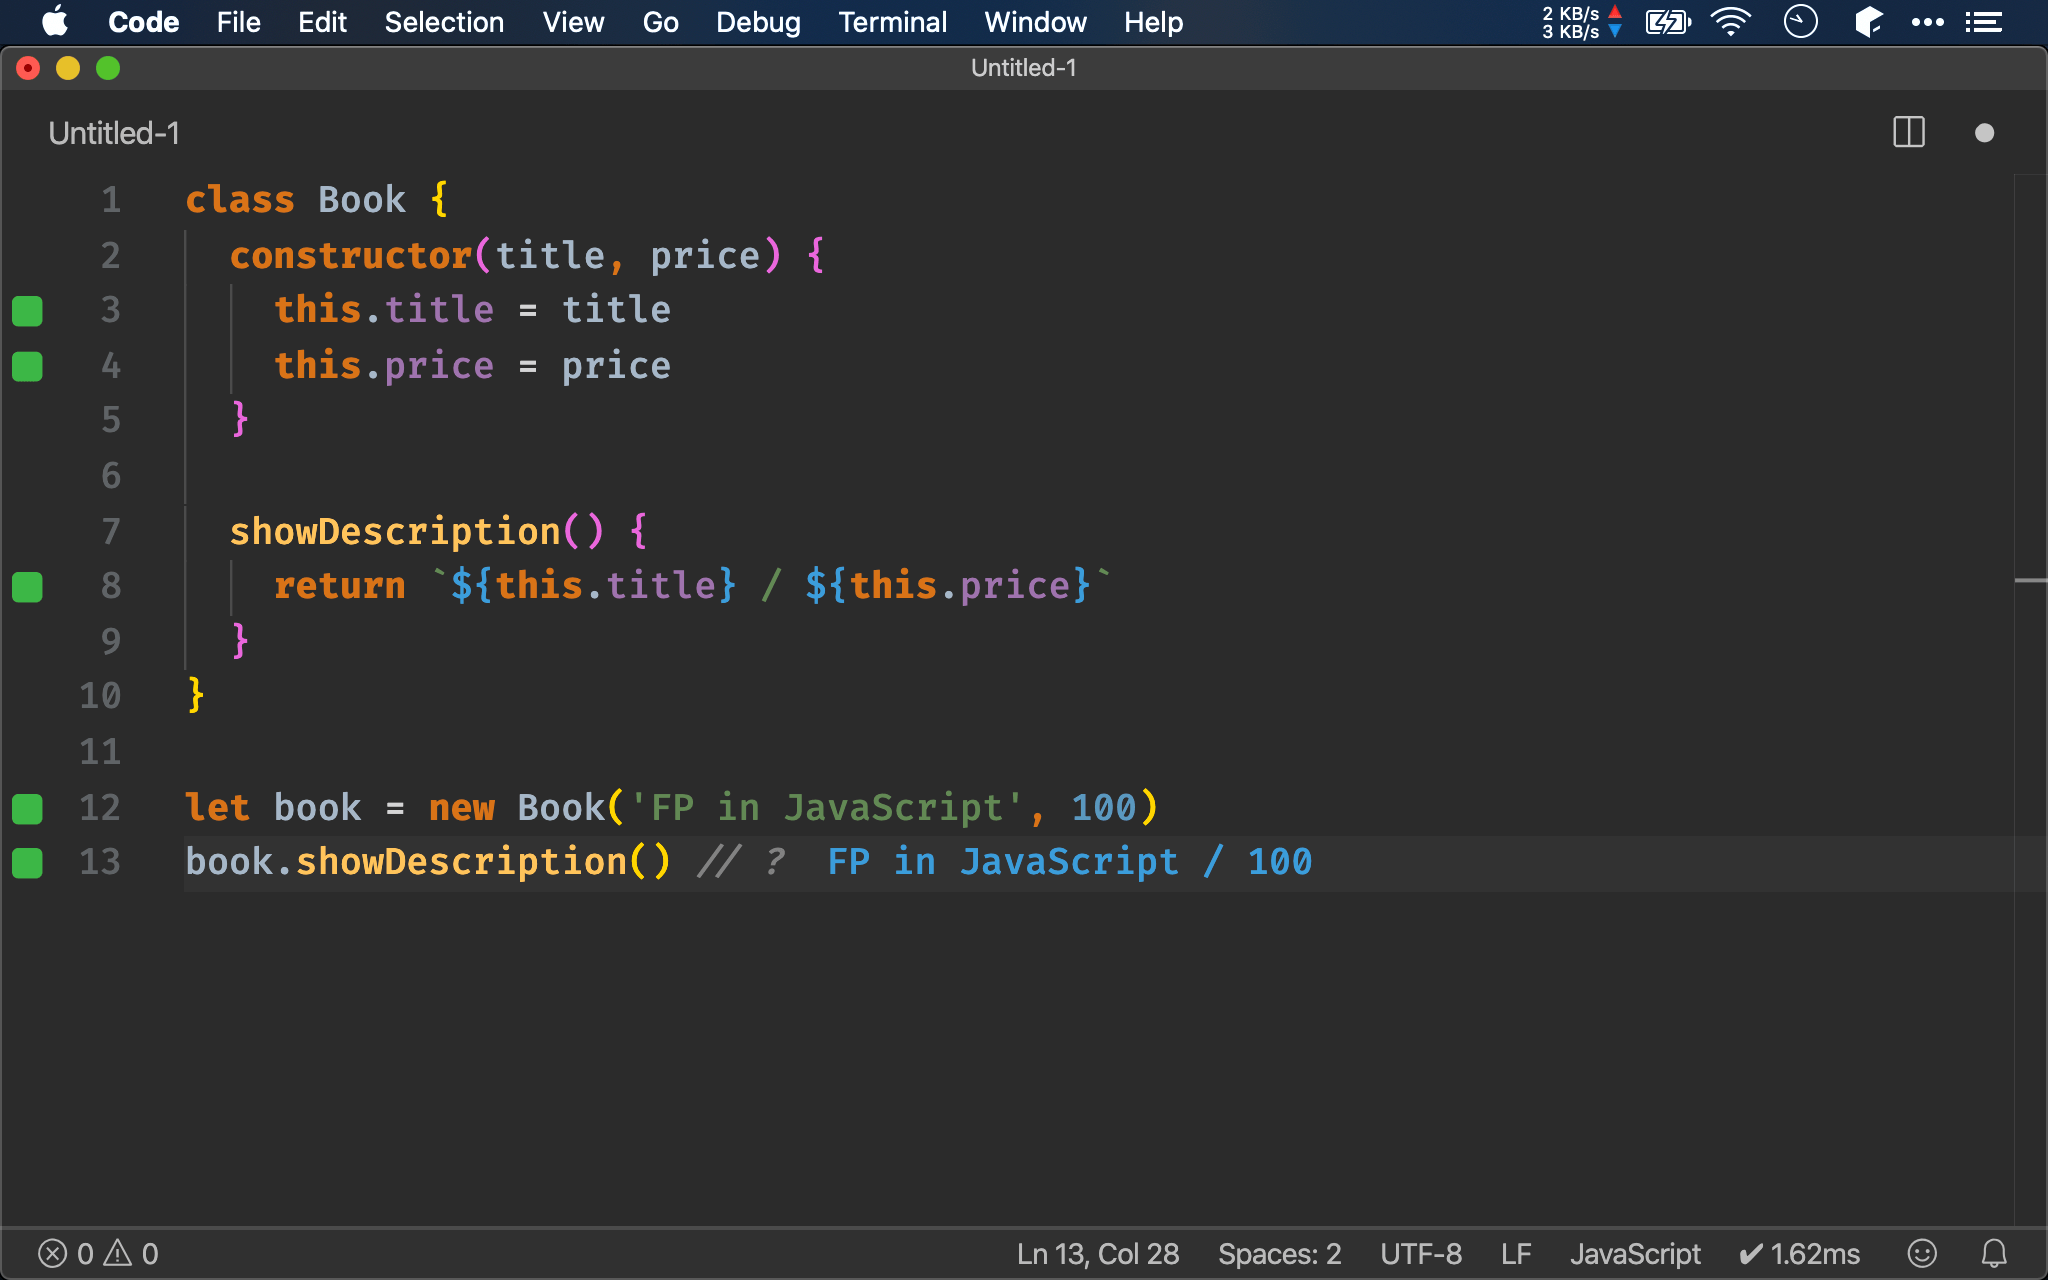Open the Terminal menu
This screenshot has height=1280, width=2048.
pos(892,22)
